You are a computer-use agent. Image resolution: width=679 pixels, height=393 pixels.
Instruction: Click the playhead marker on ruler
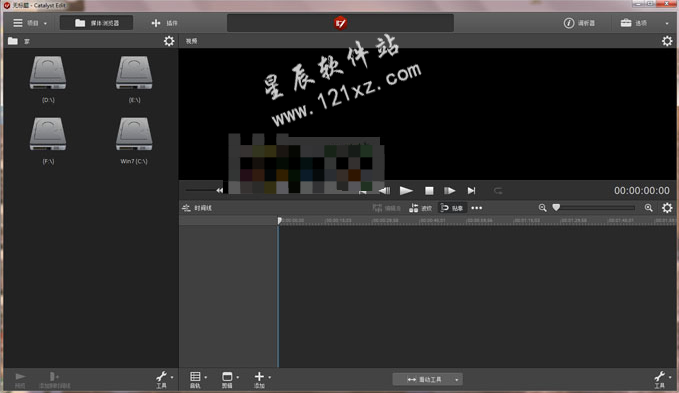pos(279,220)
